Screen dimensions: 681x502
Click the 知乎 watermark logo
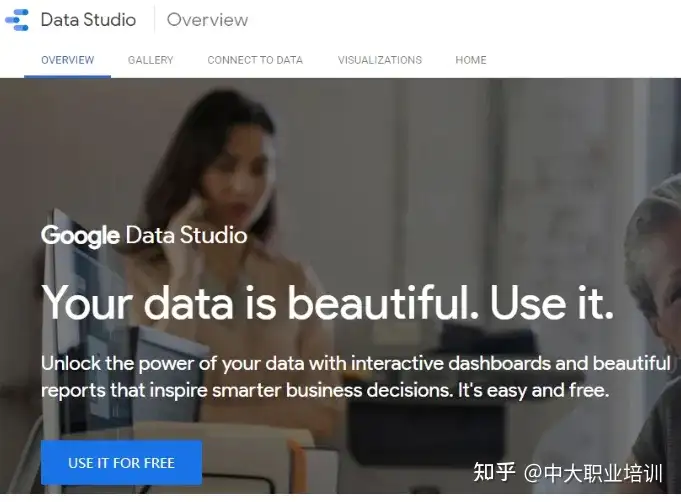point(495,472)
